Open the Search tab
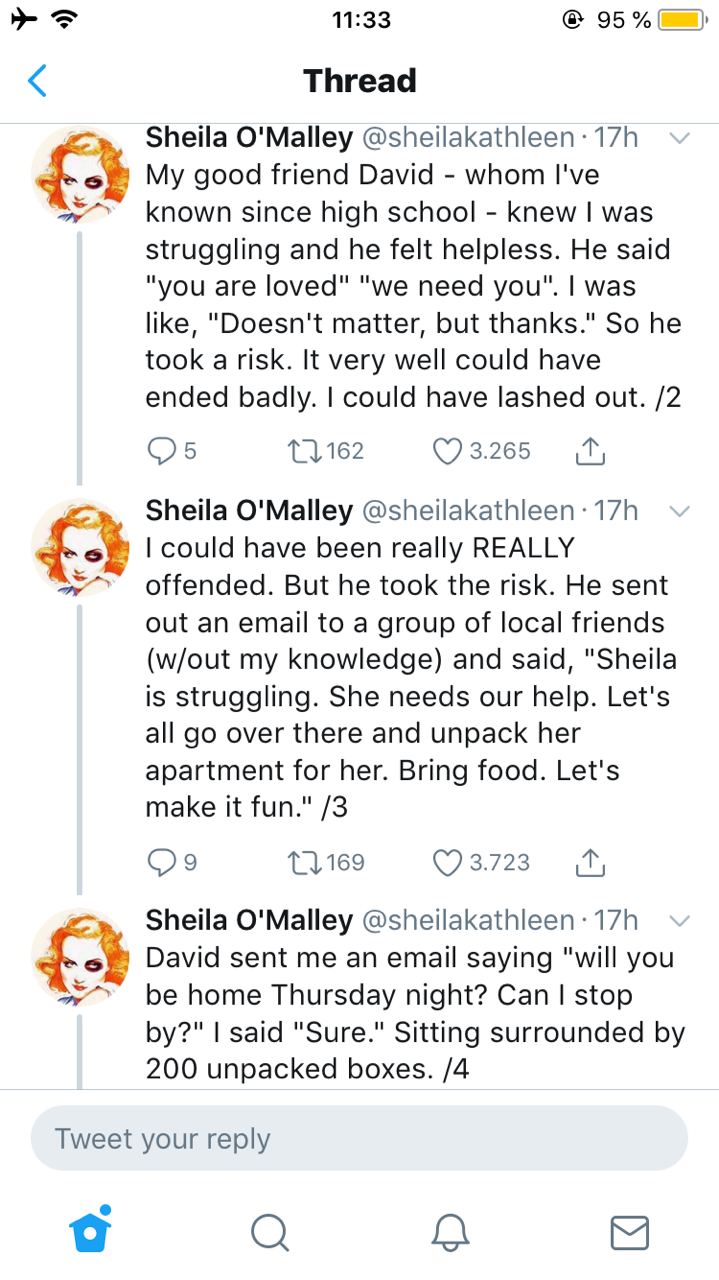719x1280 pixels. click(269, 1232)
